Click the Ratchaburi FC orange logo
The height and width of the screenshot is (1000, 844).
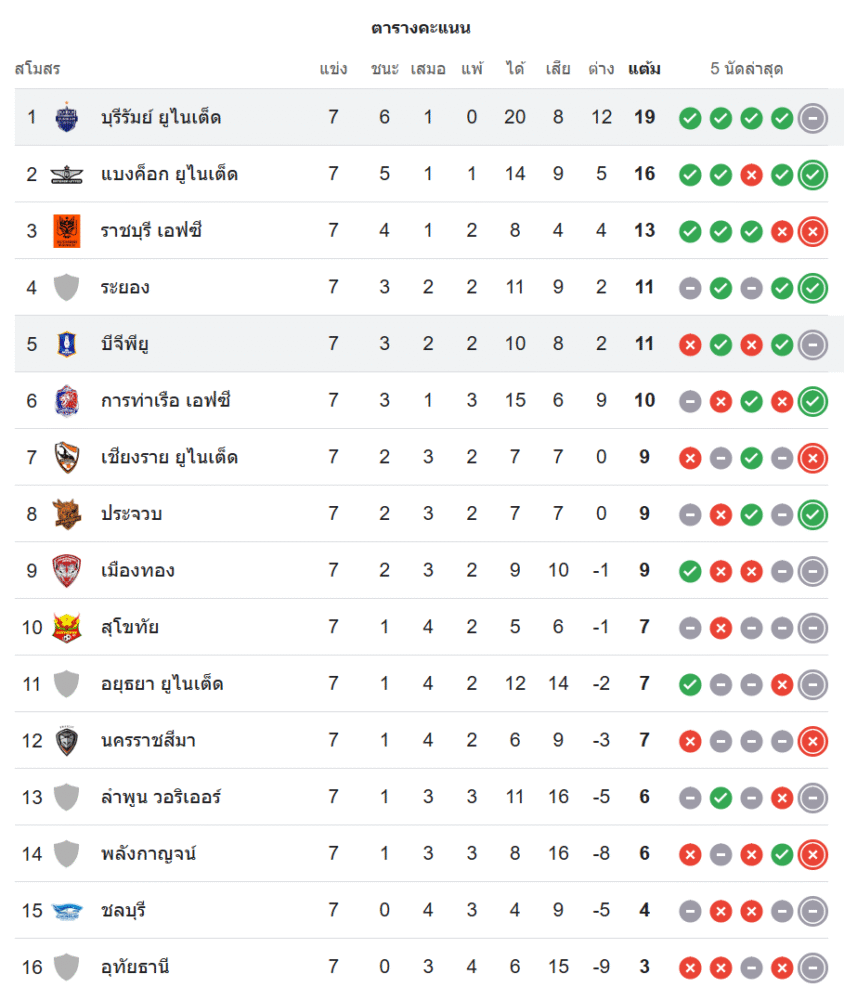pyautogui.click(x=66, y=231)
